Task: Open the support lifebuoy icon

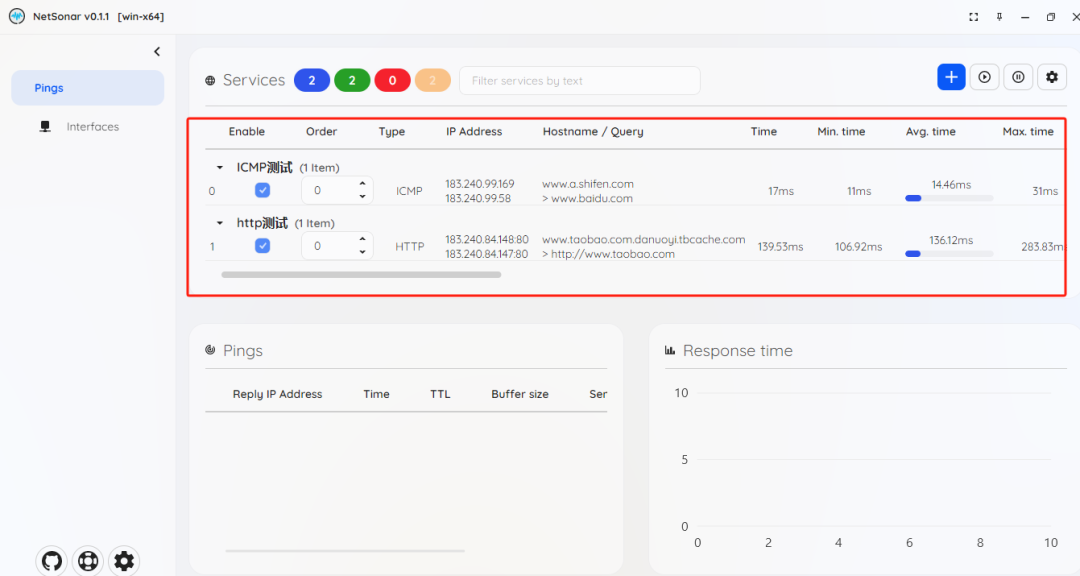Action: tap(88, 561)
